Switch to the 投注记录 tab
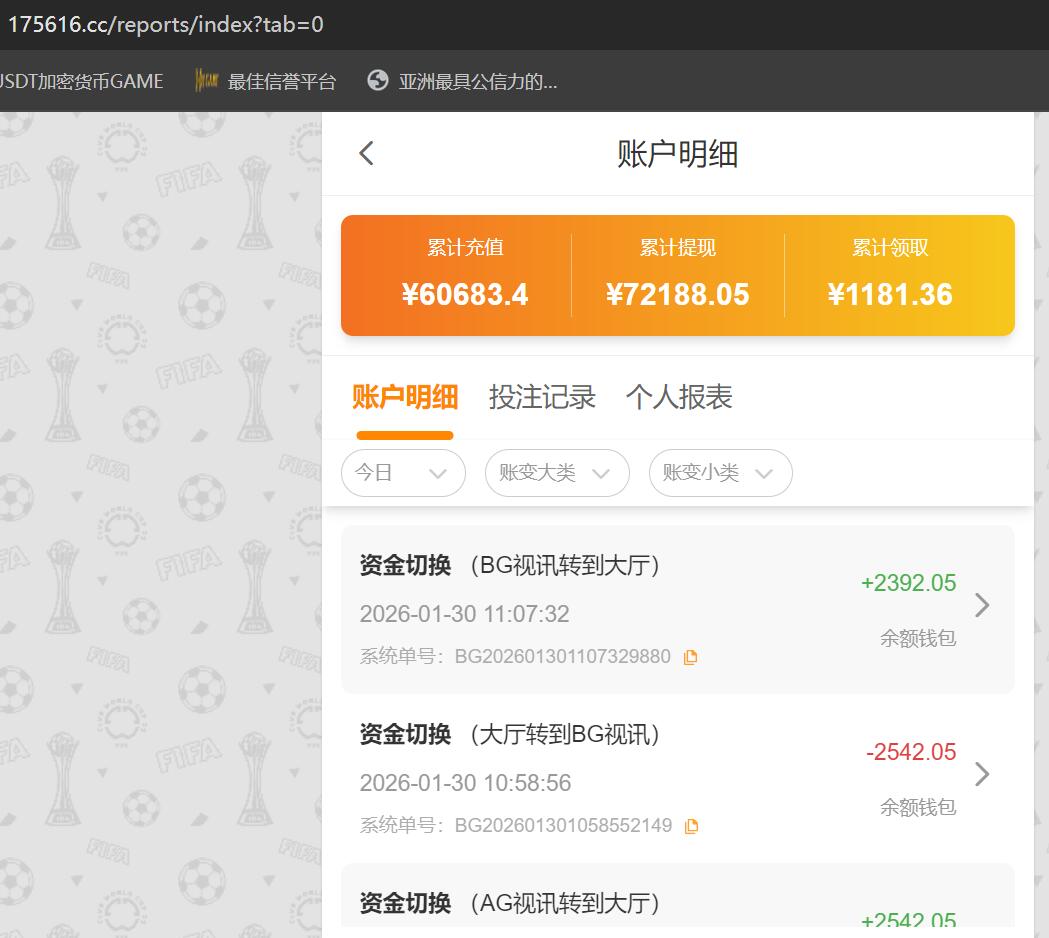1049x938 pixels. 542,397
